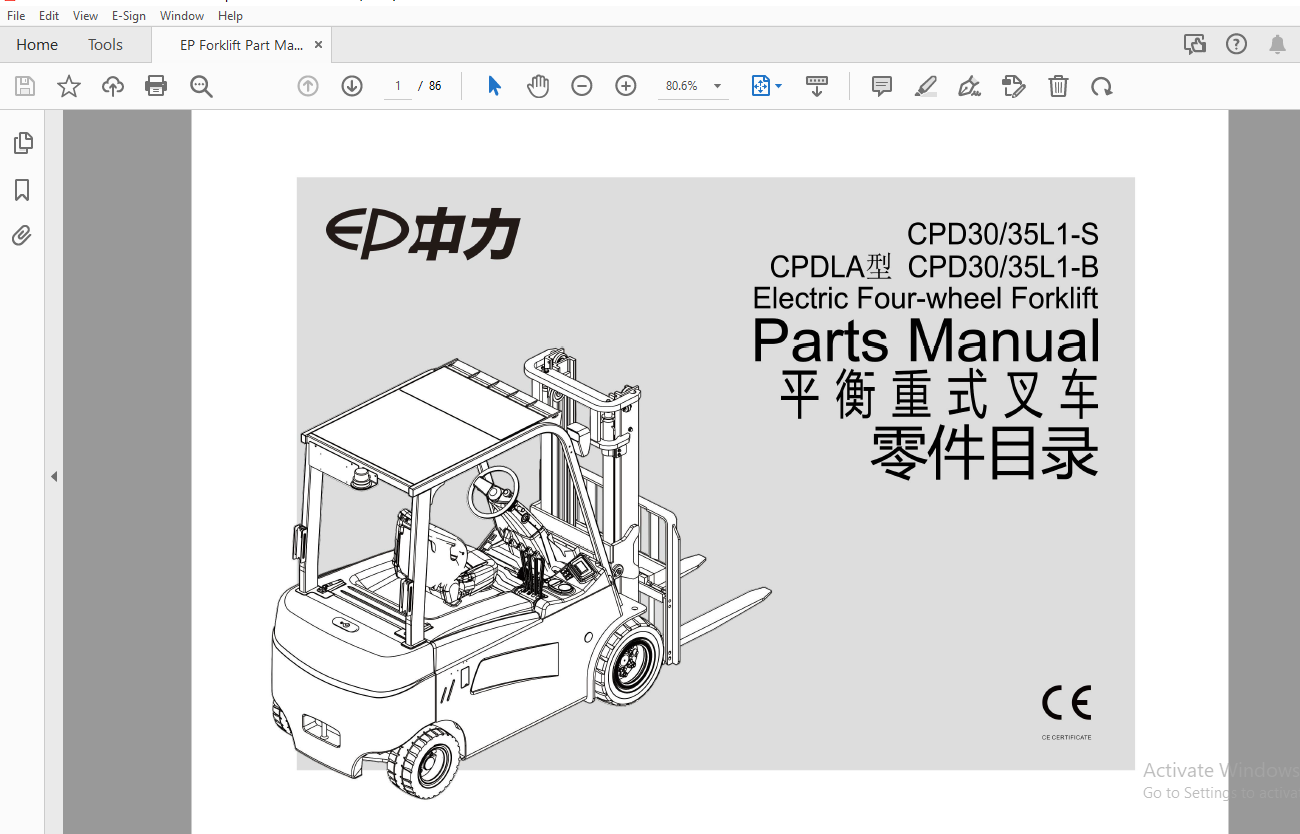Open the notifications bell
Image resolution: width=1300 pixels, height=834 pixels.
coord(1277,44)
